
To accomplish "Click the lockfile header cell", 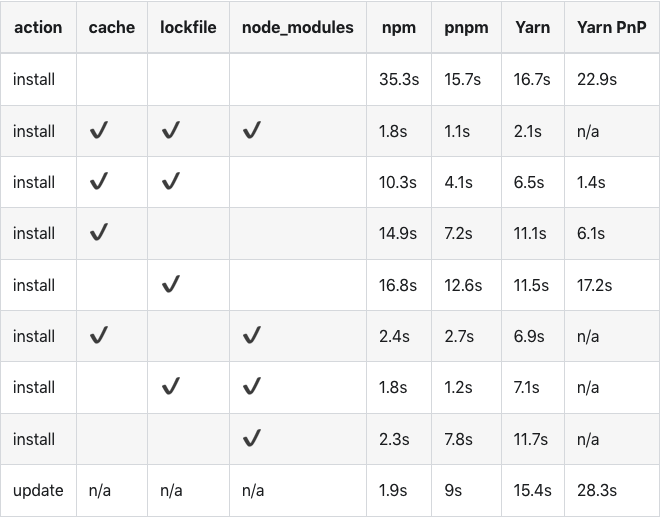I will (x=188, y=28).
